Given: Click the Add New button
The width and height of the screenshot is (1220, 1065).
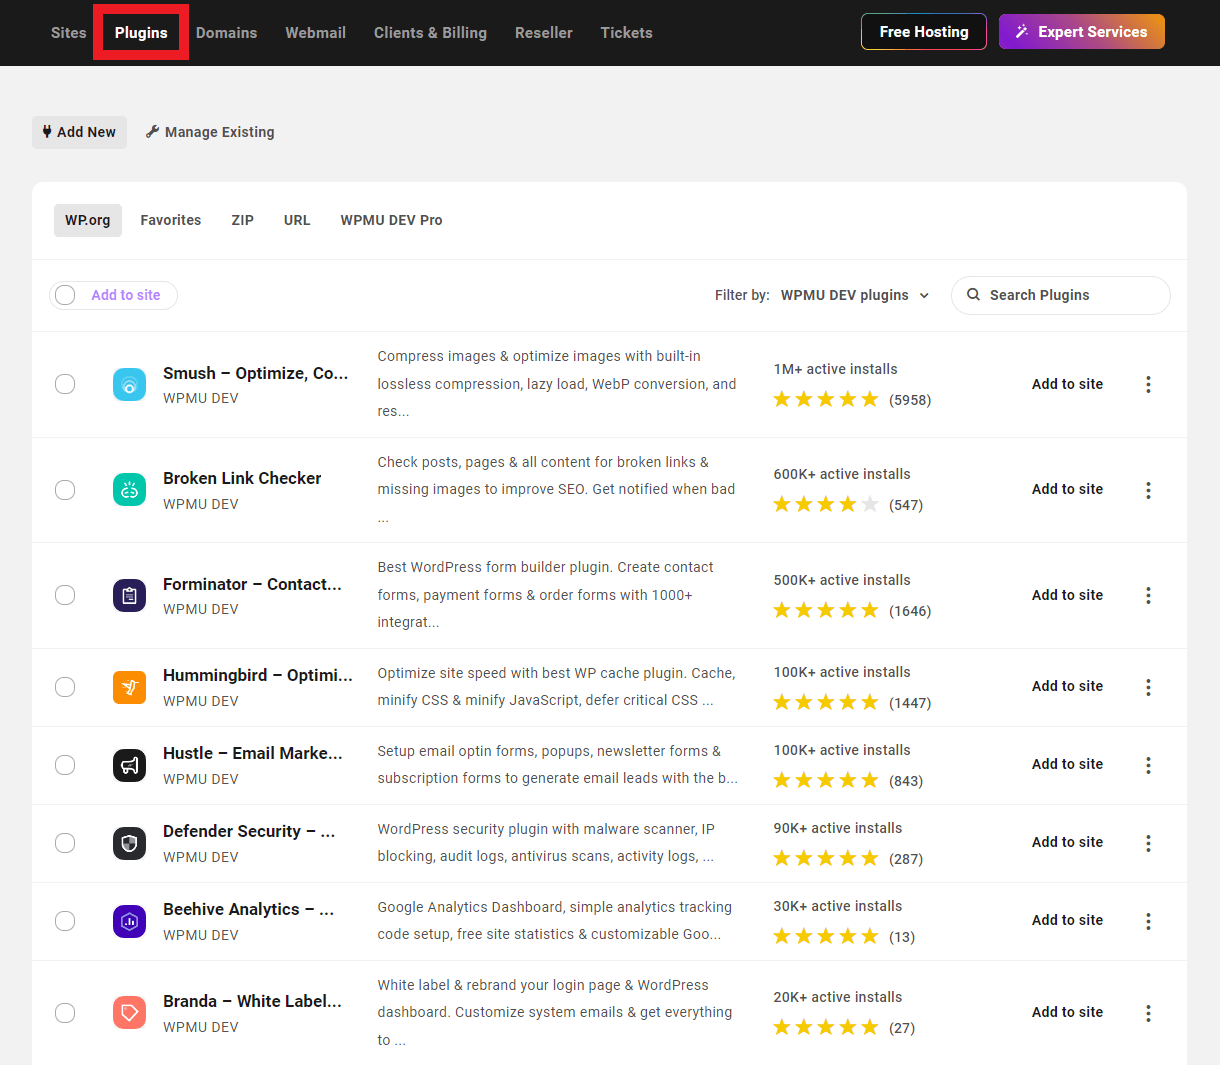Looking at the screenshot, I should tap(79, 132).
